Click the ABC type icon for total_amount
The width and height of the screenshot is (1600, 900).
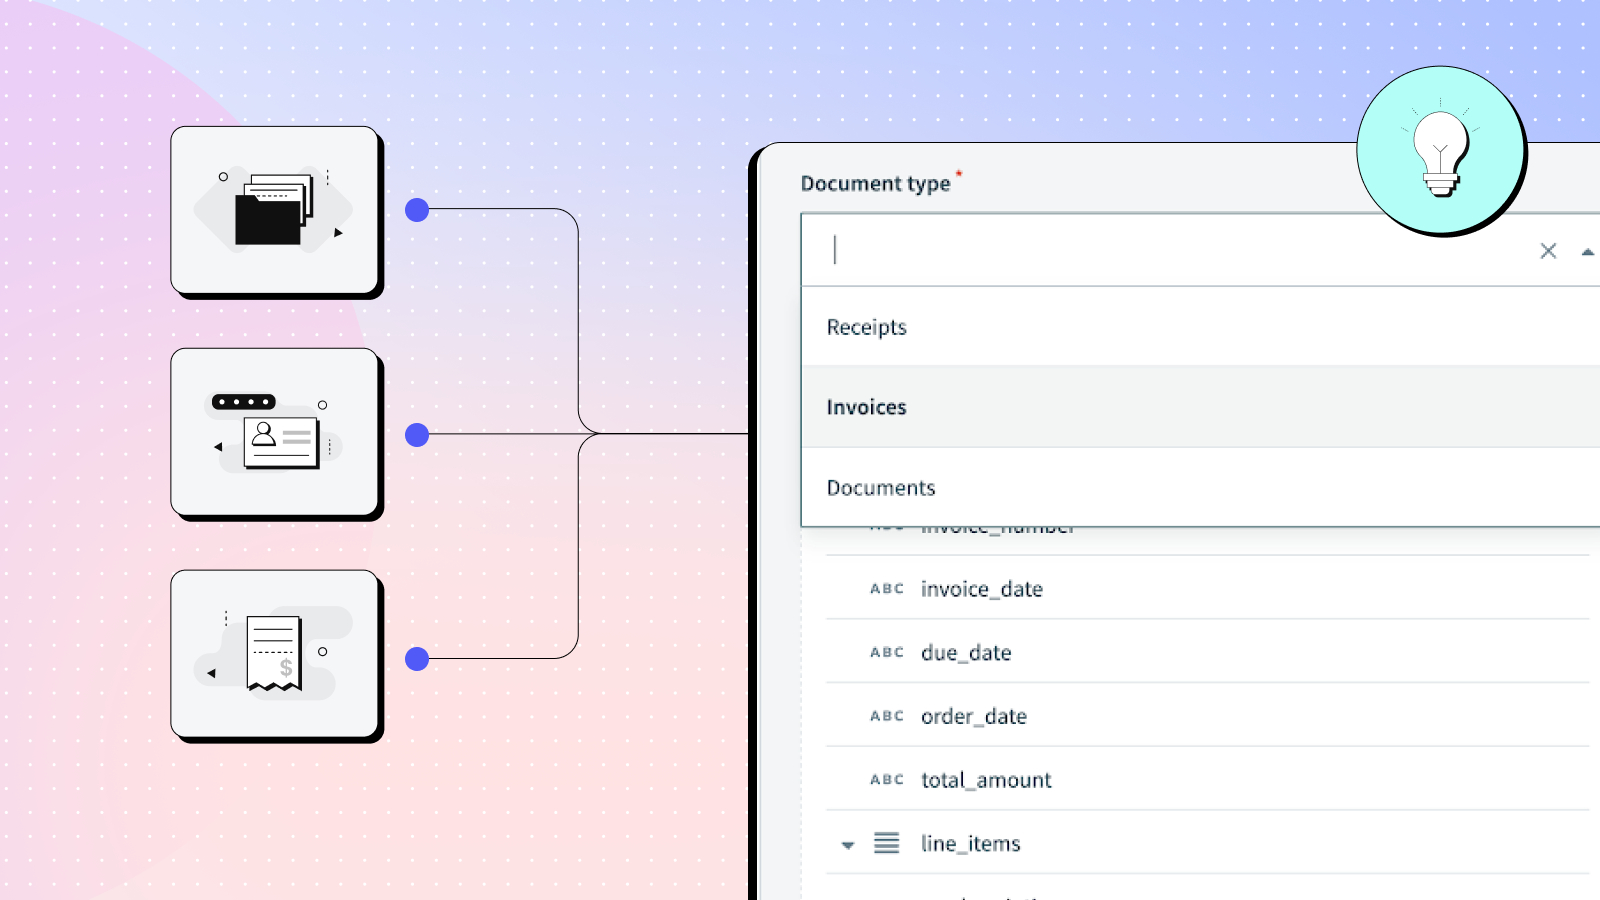pos(887,779)
